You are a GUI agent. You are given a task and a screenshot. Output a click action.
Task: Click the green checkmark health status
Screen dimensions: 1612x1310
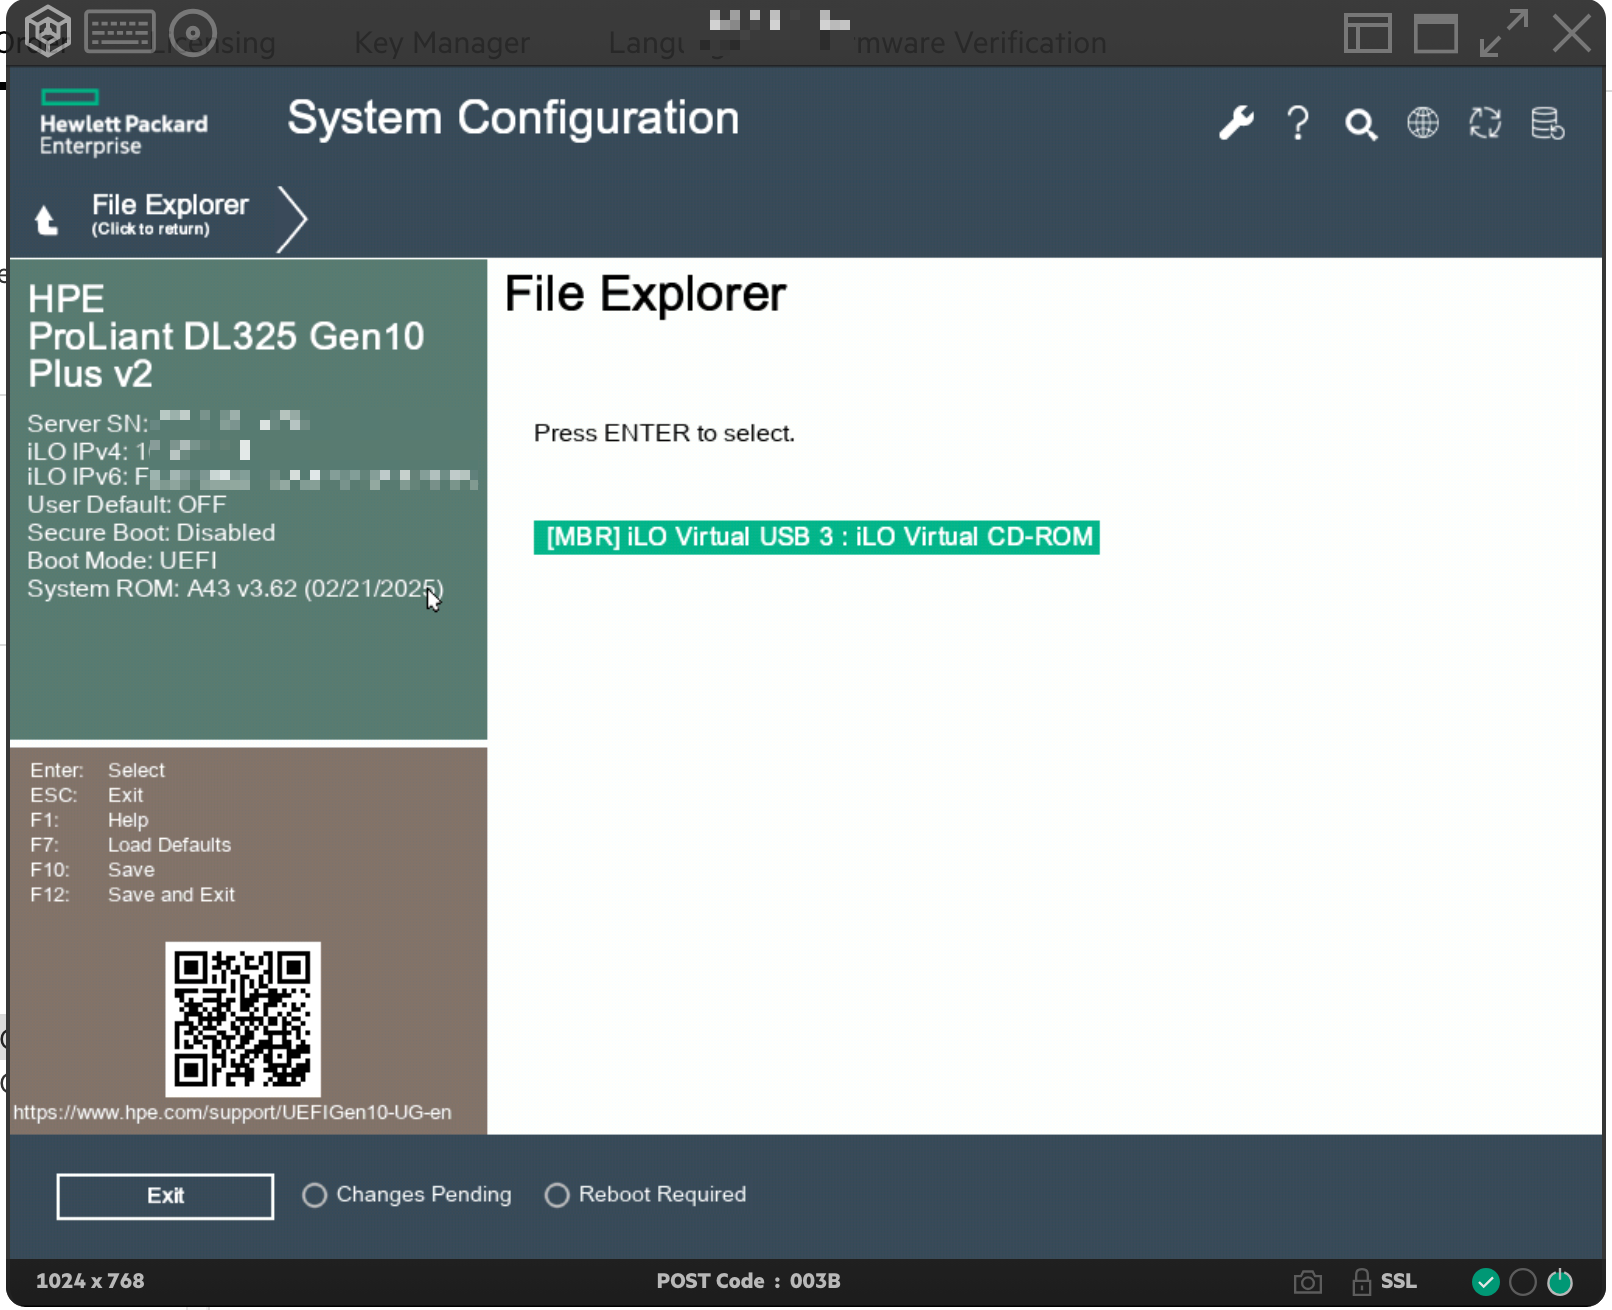(1485, 1282)
